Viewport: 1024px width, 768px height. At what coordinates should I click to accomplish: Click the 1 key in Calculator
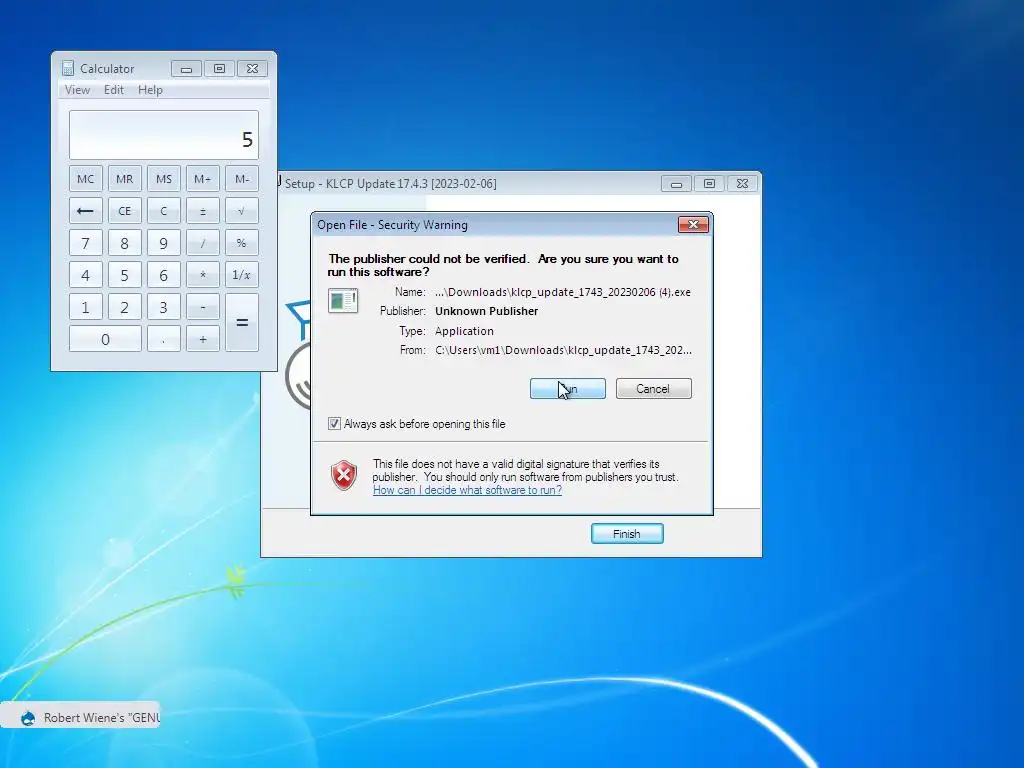86,307
